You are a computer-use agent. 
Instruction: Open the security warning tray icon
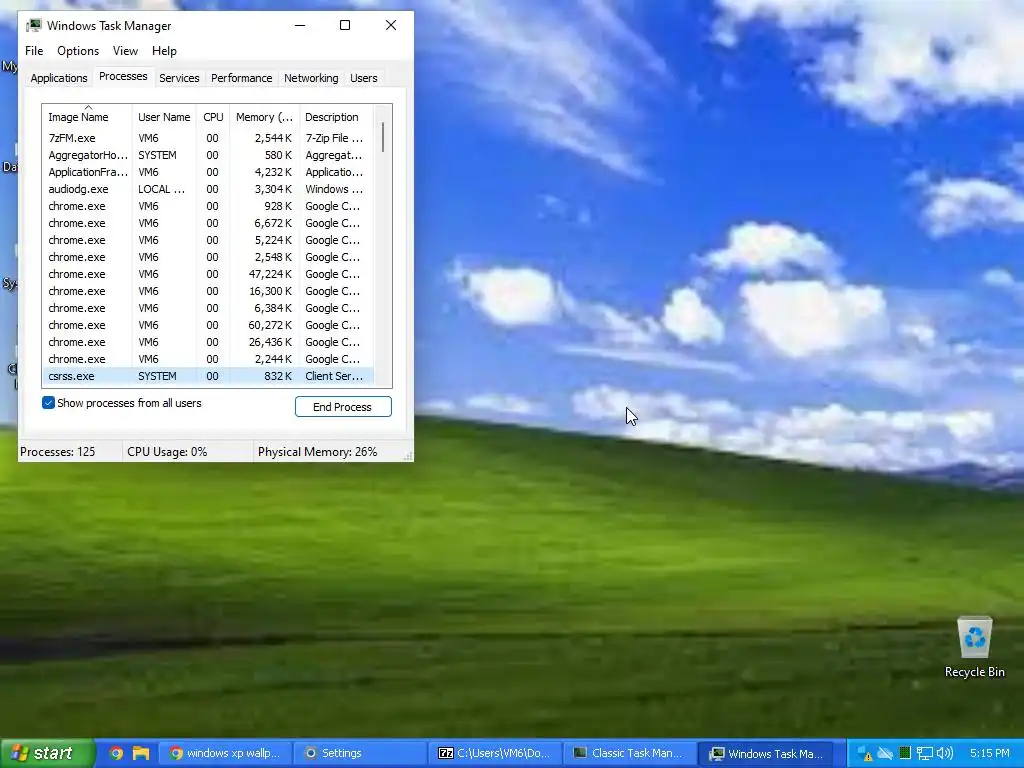865,754
